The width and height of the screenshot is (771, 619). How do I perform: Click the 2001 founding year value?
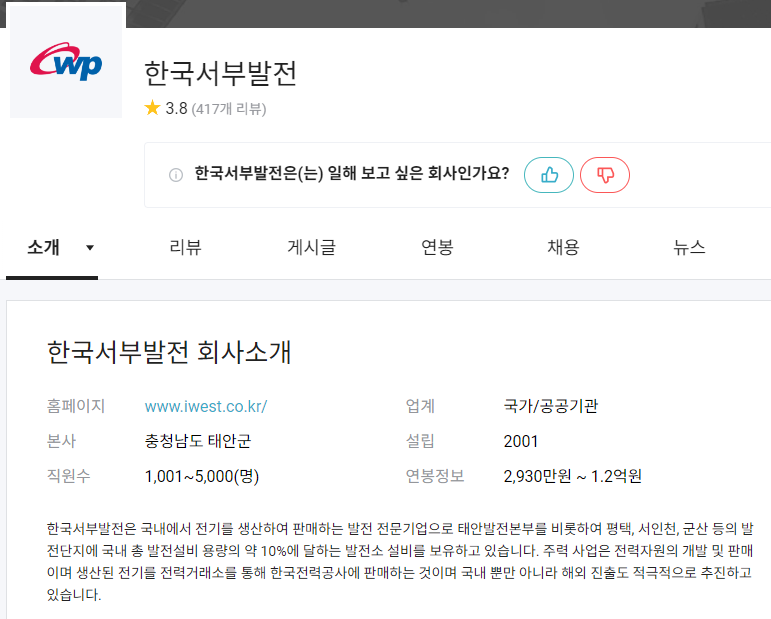[521, 442]
